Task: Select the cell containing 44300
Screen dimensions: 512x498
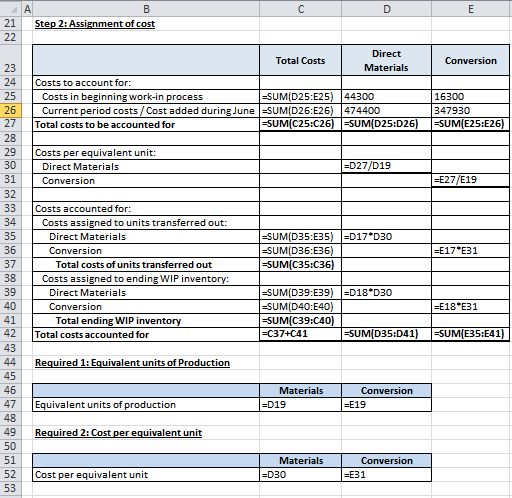Action: [x=386, y=96]
